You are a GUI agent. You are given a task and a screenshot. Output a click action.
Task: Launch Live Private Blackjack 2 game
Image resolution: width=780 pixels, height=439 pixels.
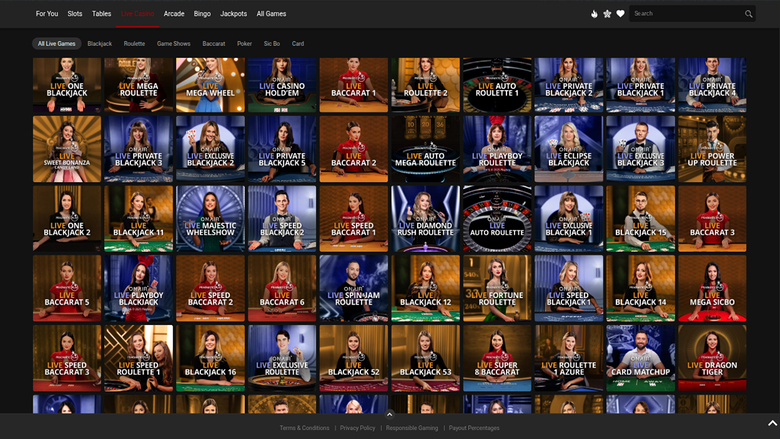(x=569, y=85)
